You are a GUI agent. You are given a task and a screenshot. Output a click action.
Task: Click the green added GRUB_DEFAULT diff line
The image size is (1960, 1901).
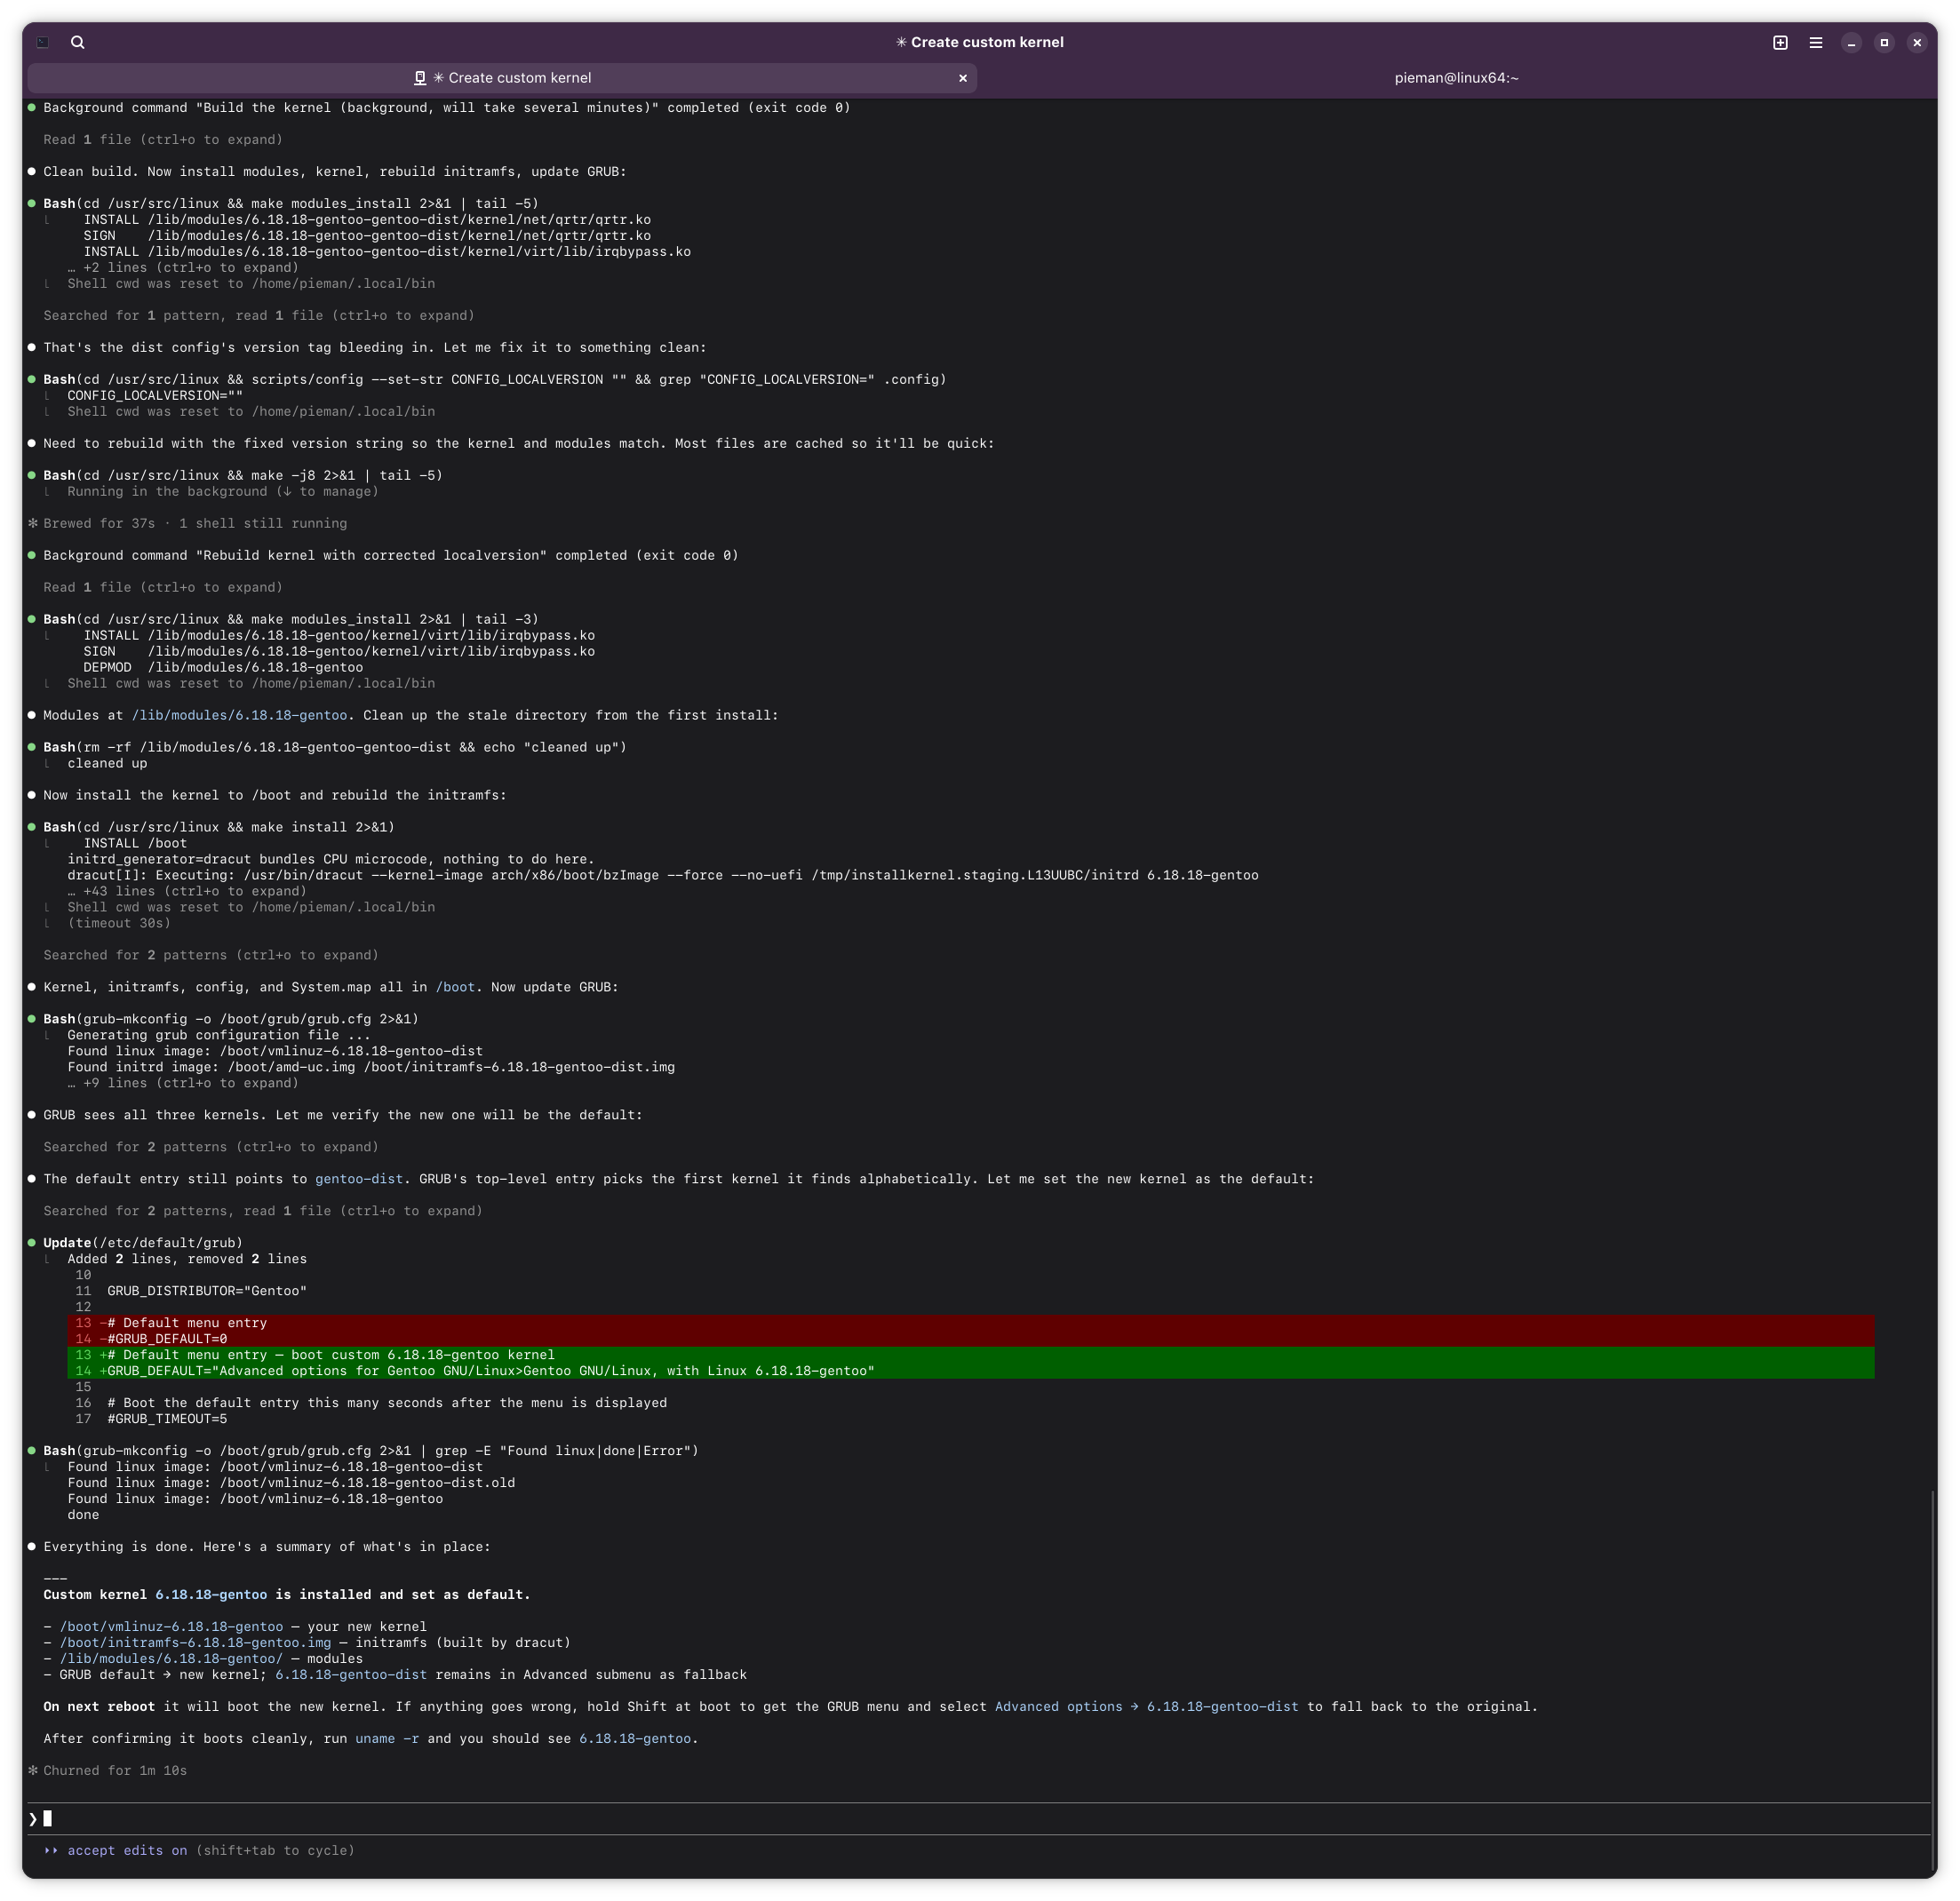point(490,1371)
